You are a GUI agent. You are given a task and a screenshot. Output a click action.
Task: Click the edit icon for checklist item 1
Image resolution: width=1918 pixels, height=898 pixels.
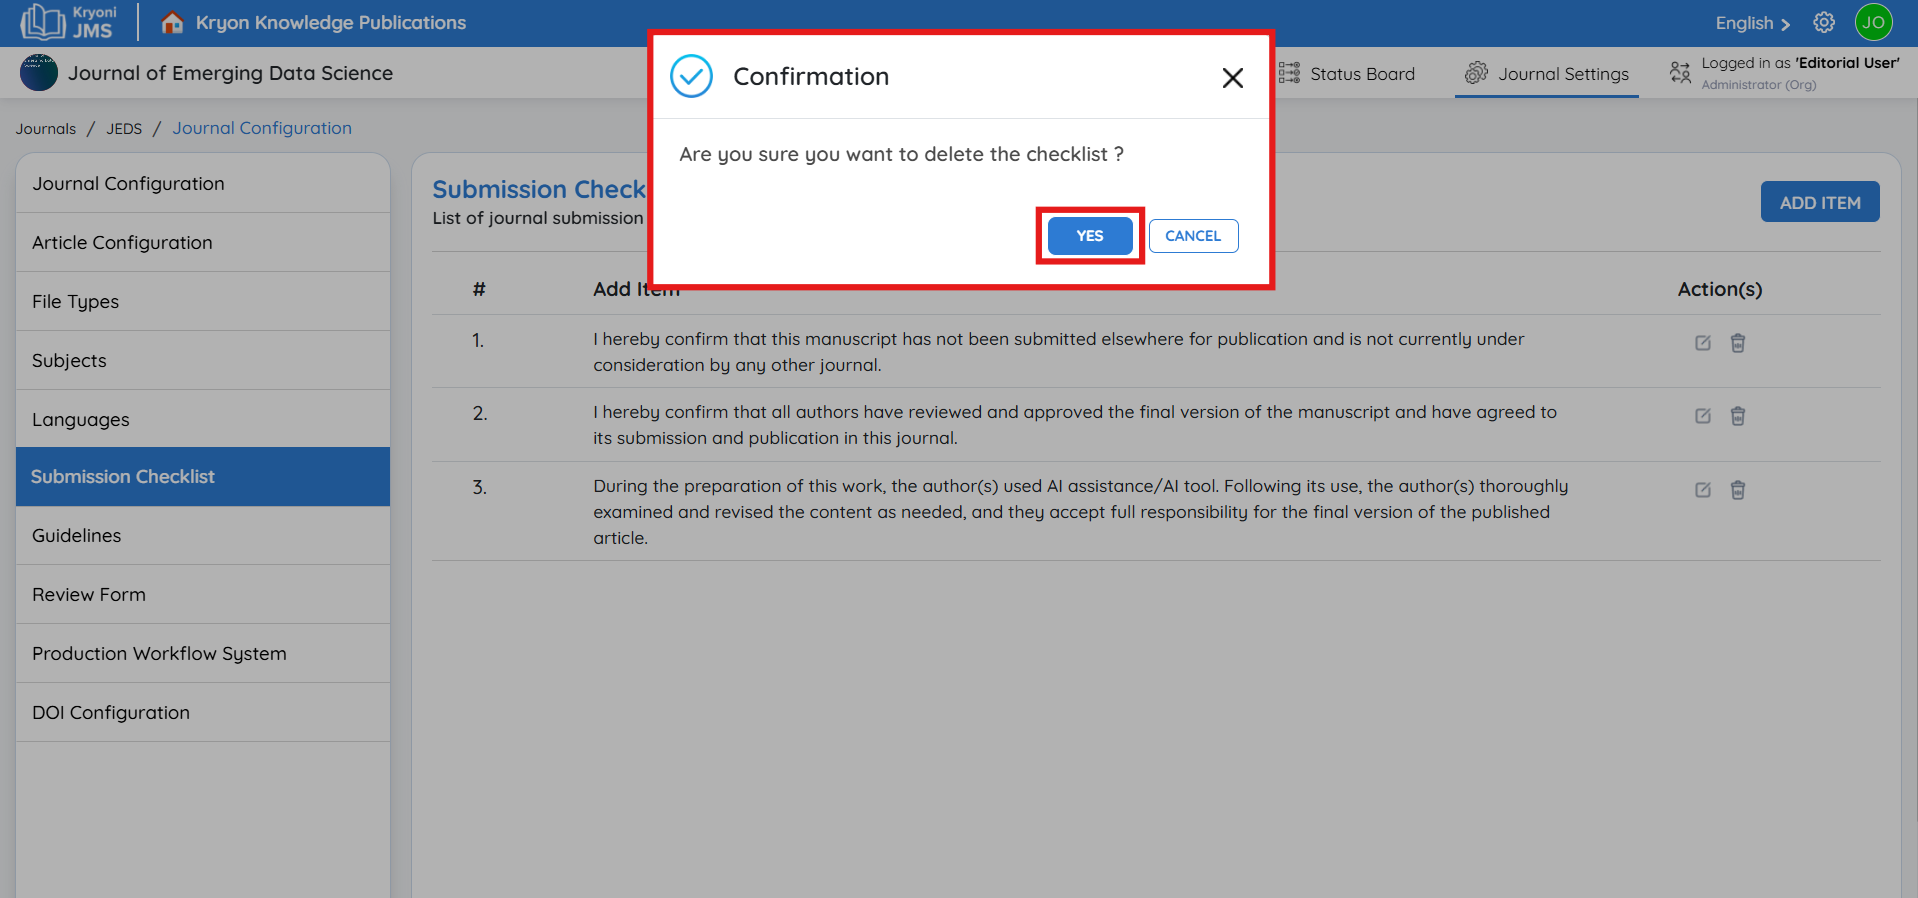point(1702,343)
